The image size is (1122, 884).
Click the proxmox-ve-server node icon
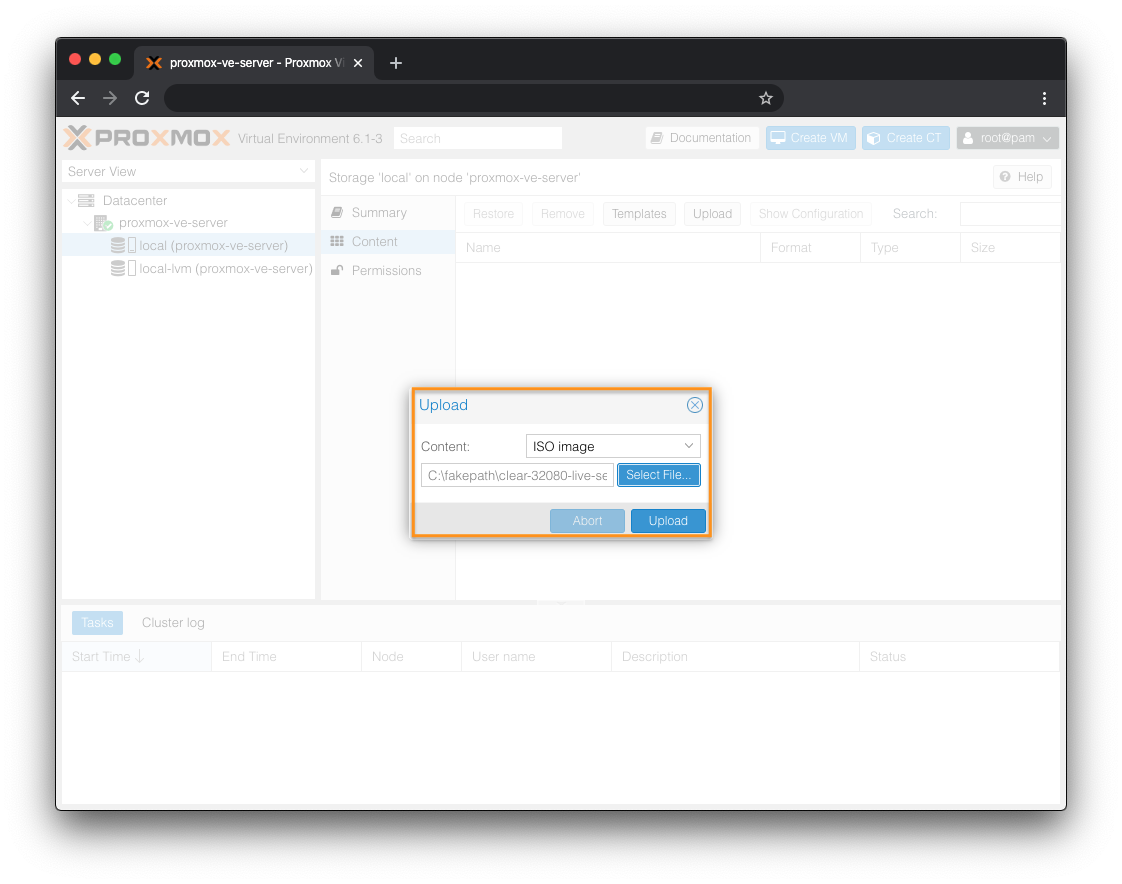tap(103, 223)
